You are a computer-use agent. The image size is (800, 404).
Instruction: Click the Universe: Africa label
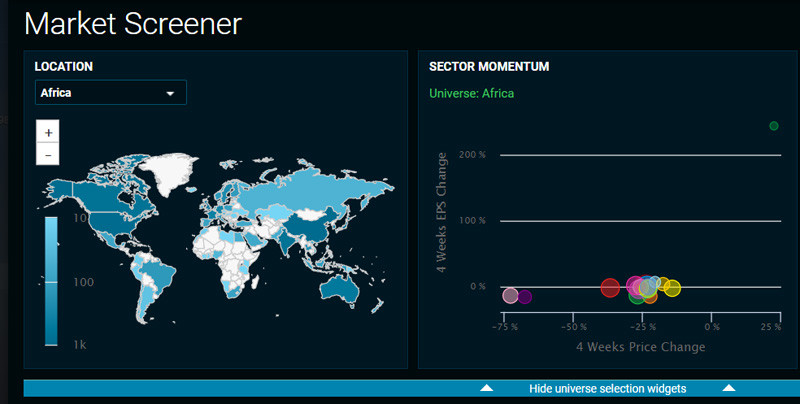471,94
